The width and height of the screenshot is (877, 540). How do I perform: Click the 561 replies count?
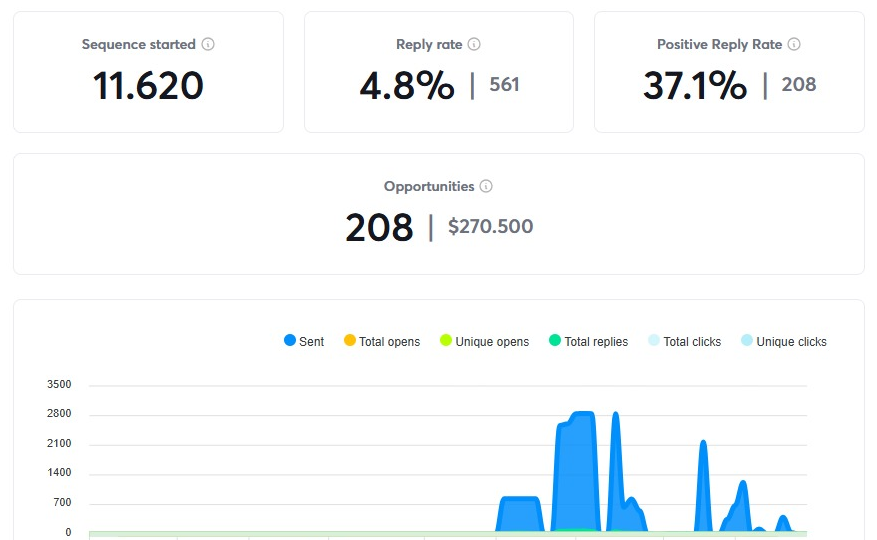click(504, 84)
